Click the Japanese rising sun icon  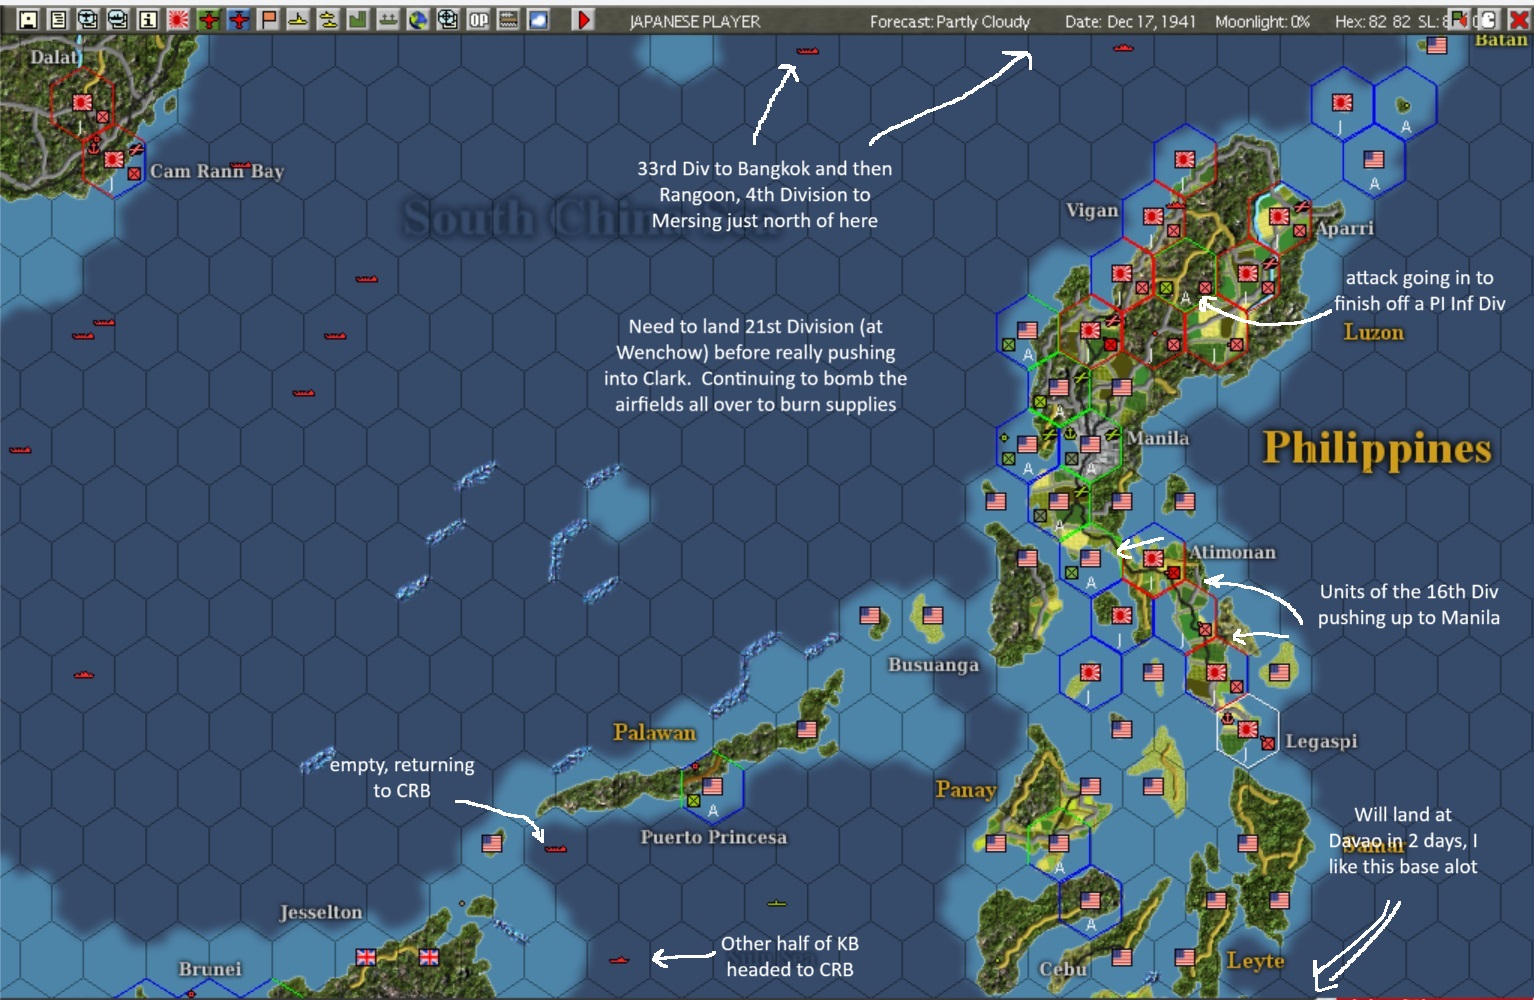click(179, 19)
